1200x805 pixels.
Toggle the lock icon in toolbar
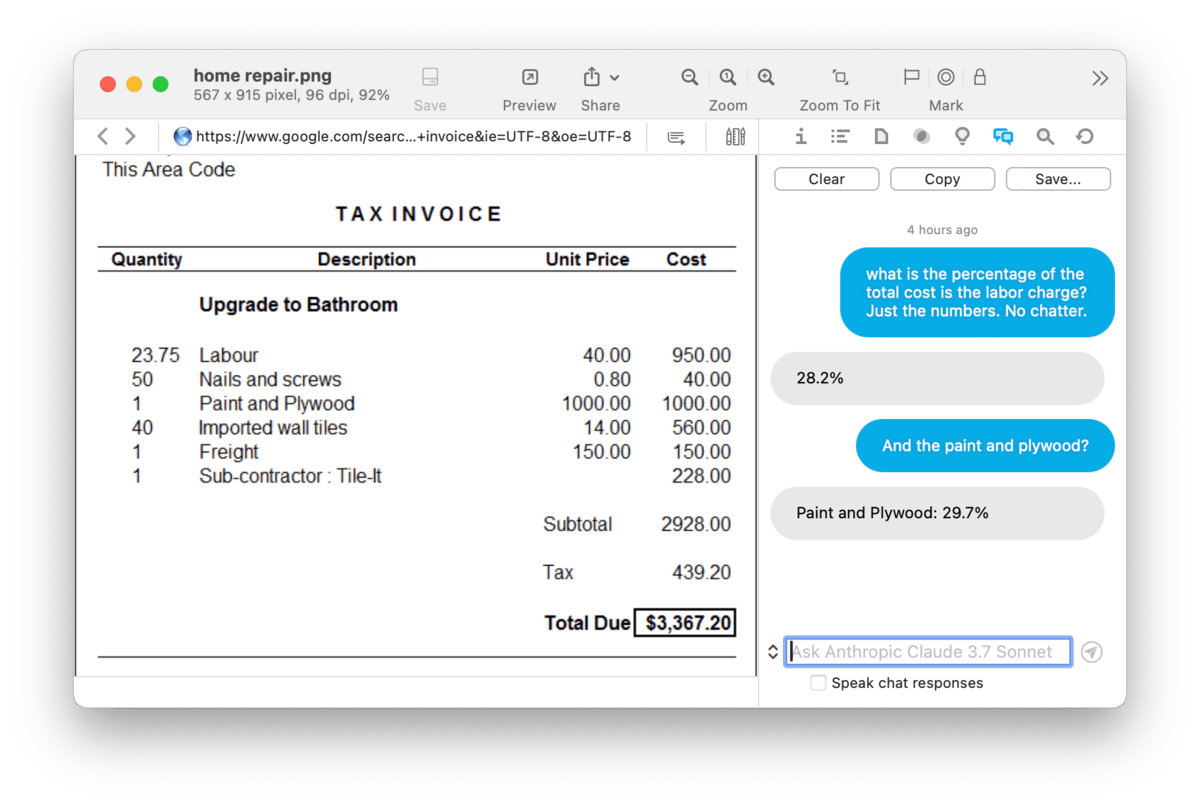coord(980,78)
